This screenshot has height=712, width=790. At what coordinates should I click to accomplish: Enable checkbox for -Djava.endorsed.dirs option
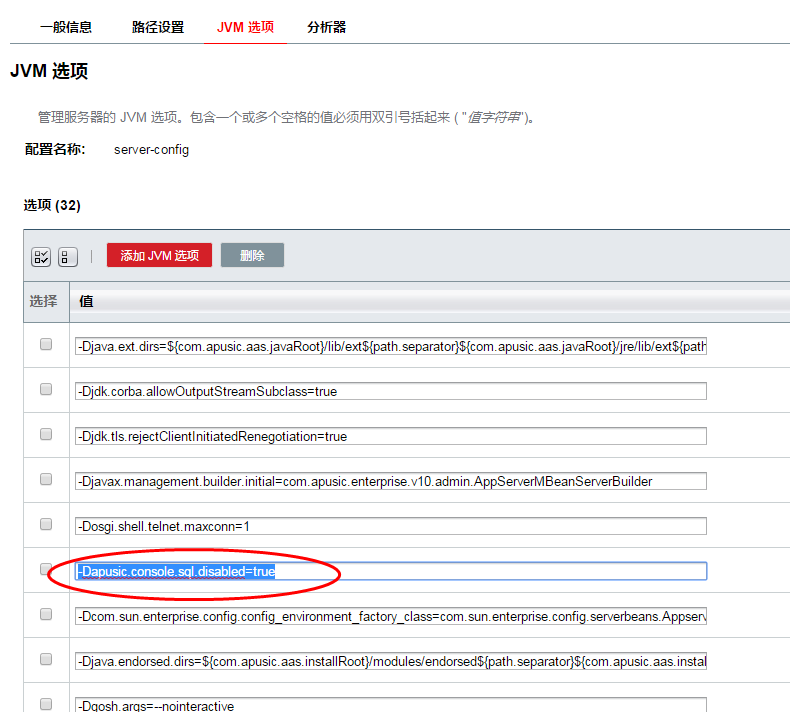point(46,660)
